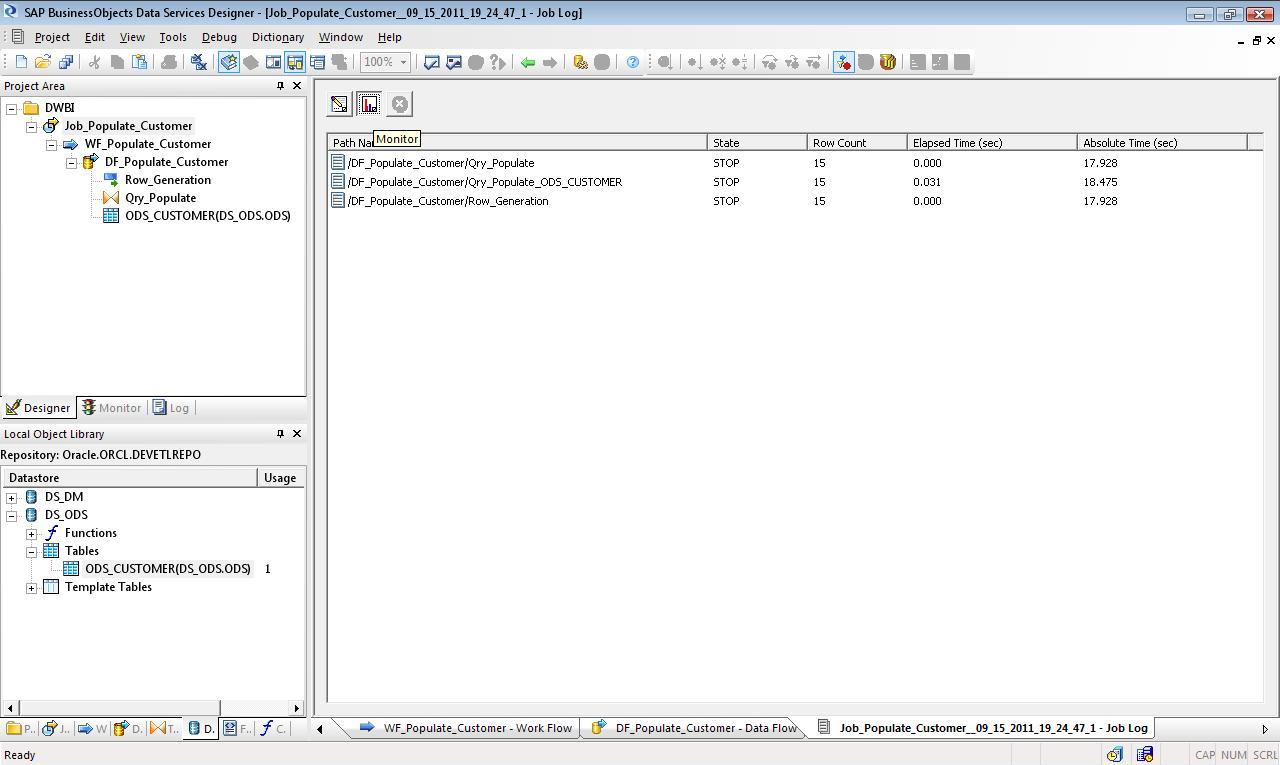Close the Project Area panel
Screen dimensions: 1280x765
pyautogui.click(x=296, y=86)
